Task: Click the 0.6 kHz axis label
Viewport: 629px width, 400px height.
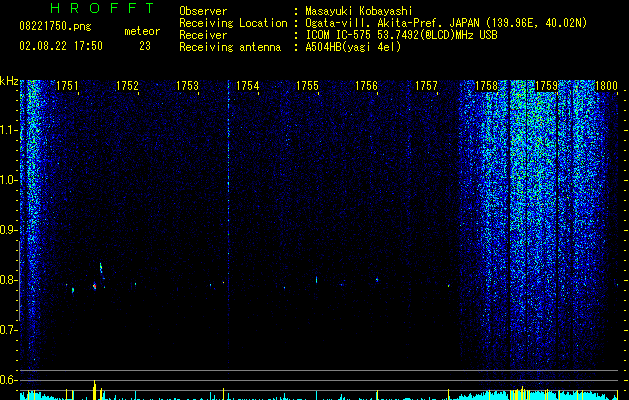Action: (8, 380)
